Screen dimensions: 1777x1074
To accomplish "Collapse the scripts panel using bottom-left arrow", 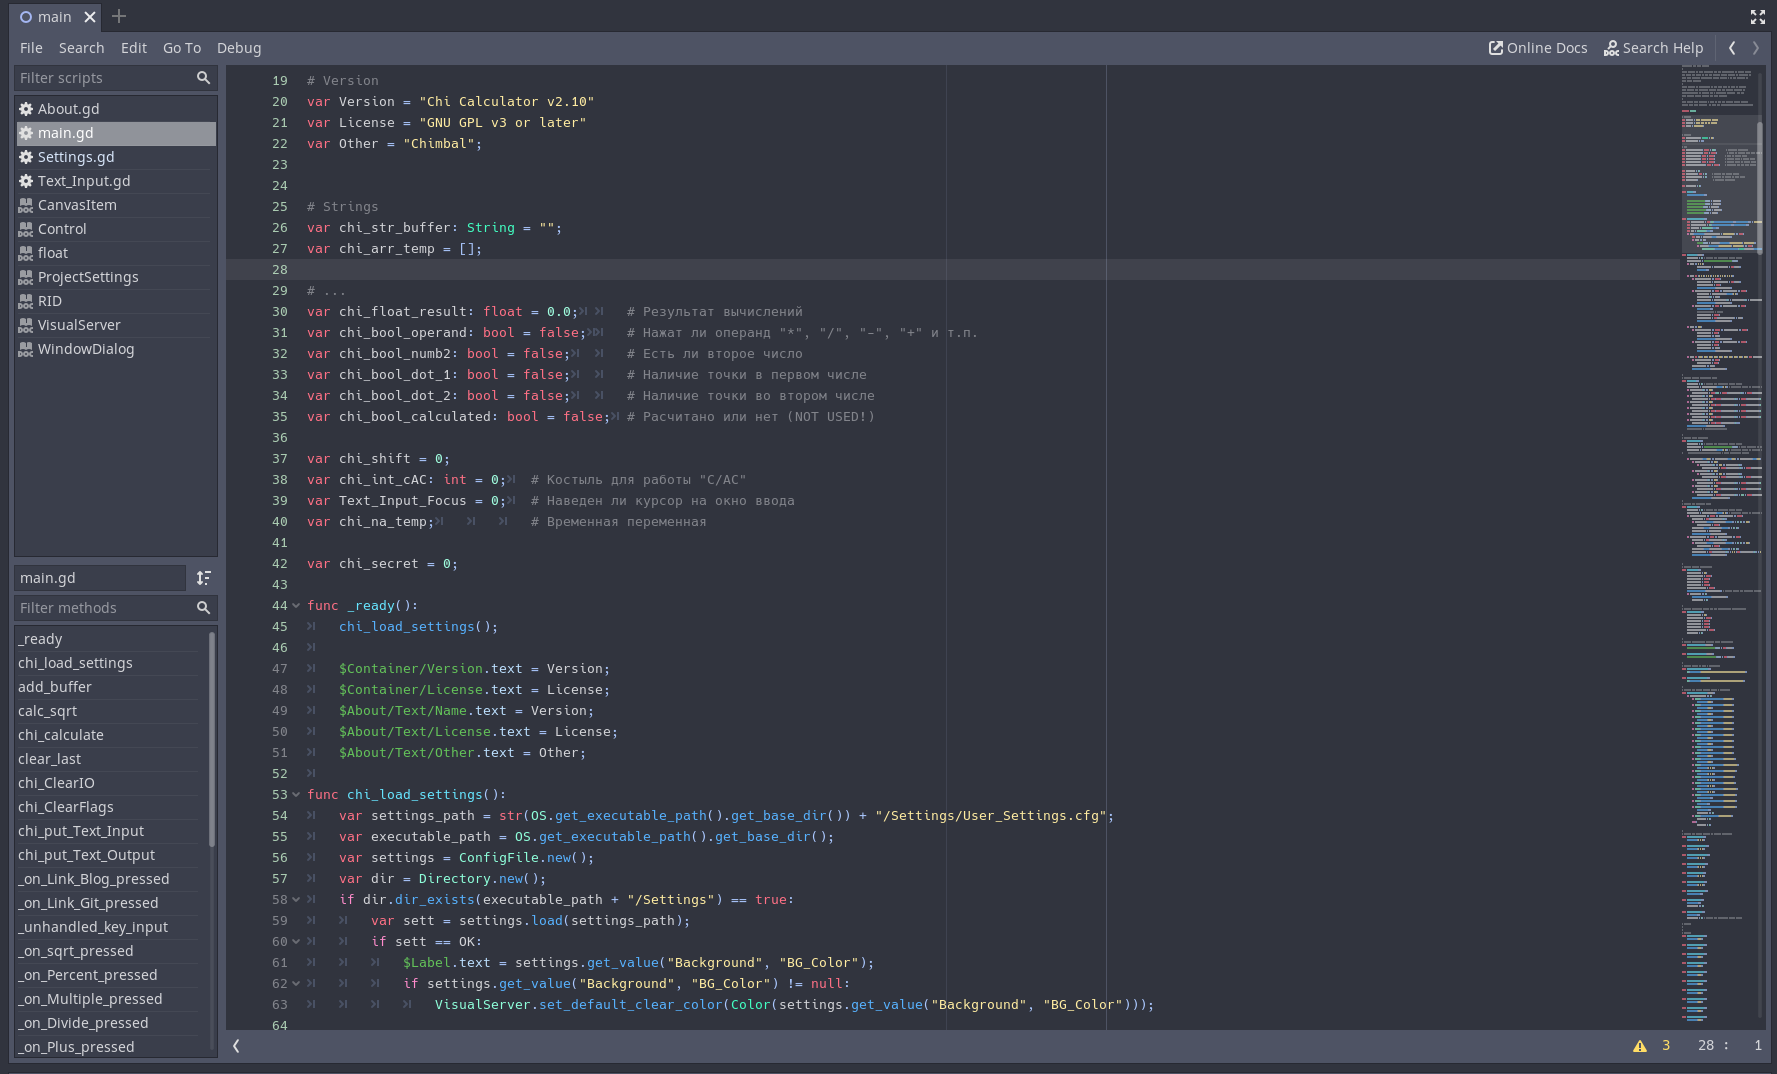I will pyautogui.click(x=236, y=1046).
